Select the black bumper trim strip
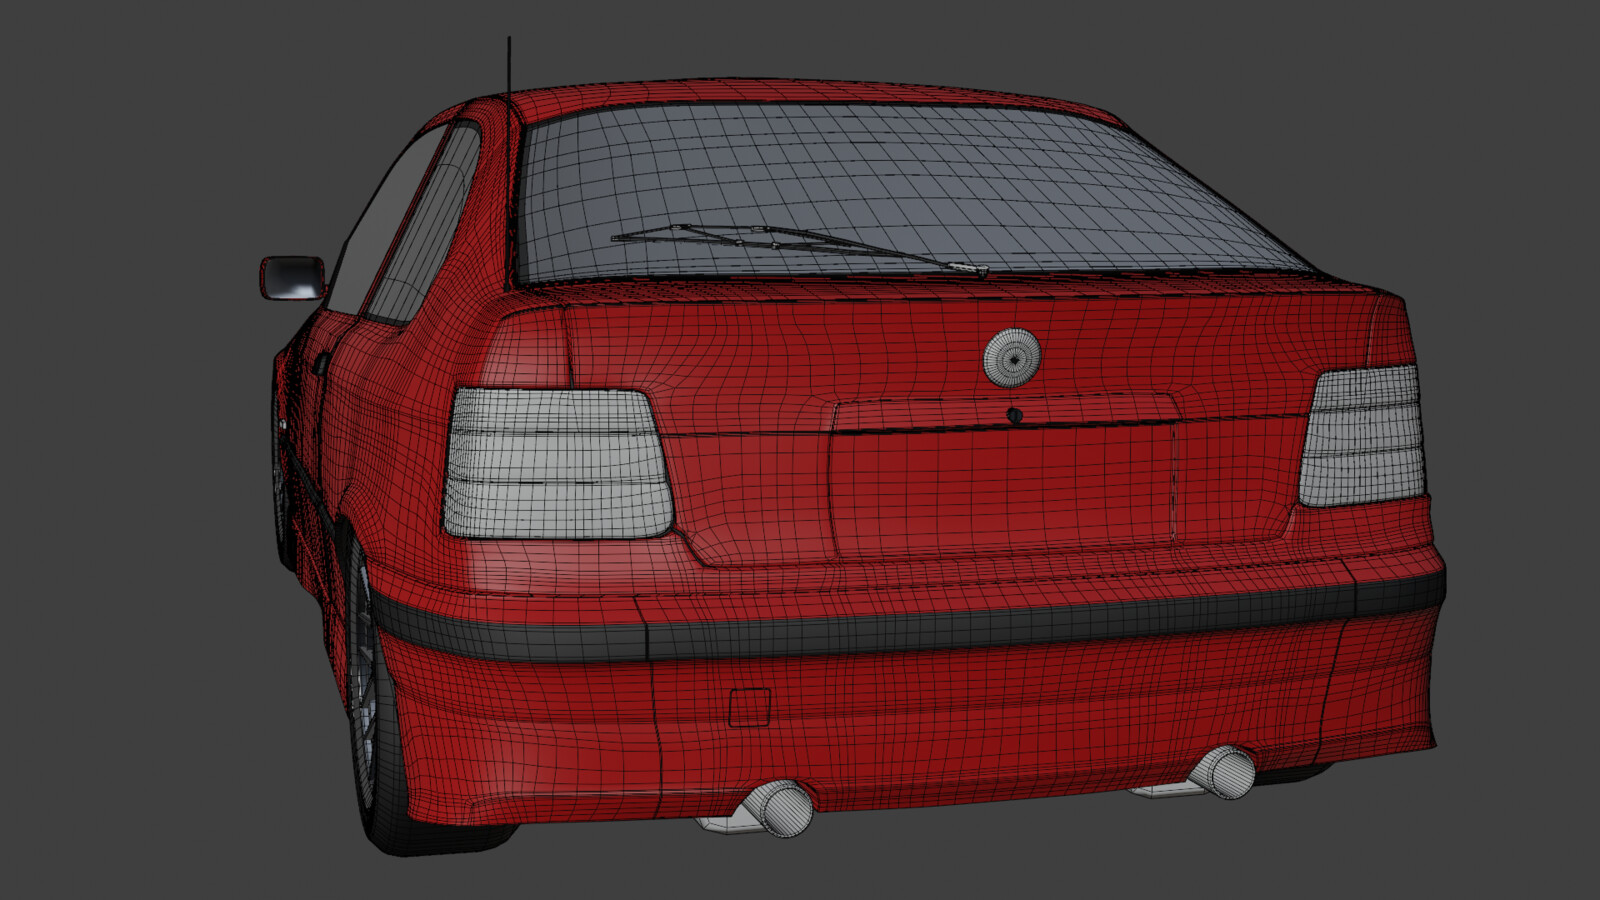This screenshot has width=1600, height=900. pos(910,623)
